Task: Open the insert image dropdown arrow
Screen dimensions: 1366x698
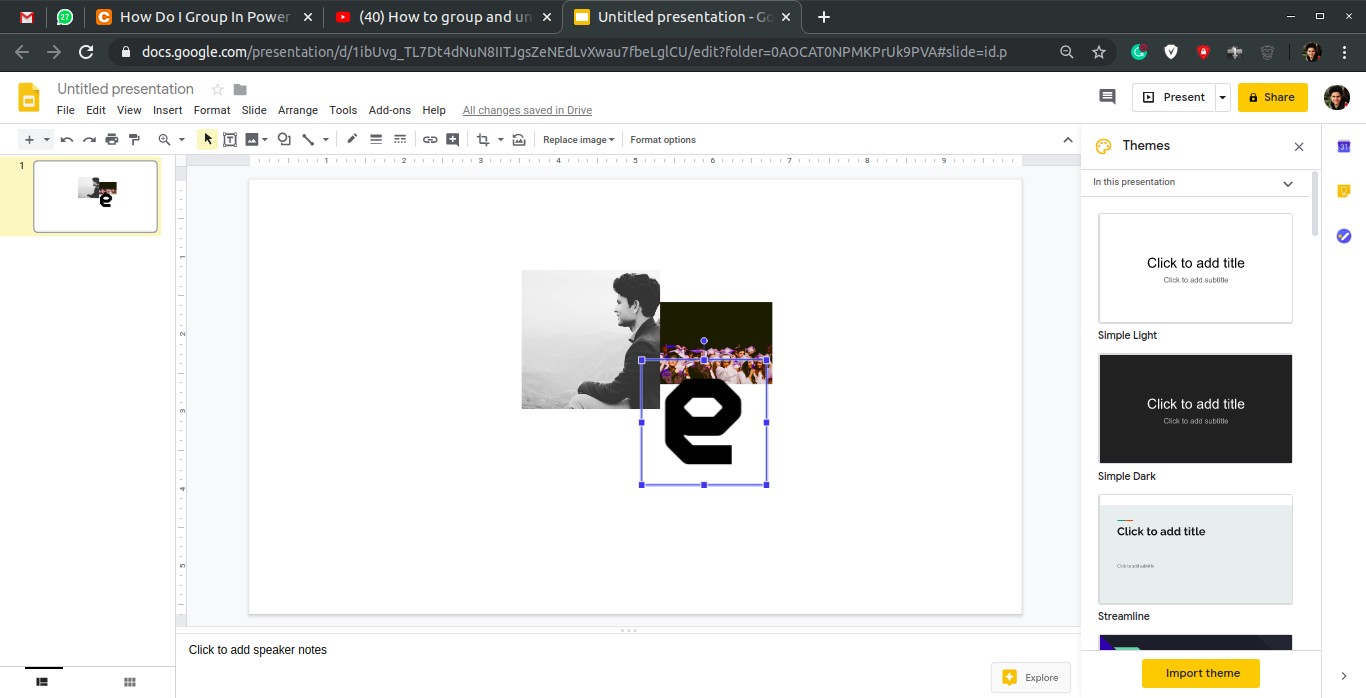Action: tap(265, 140)
